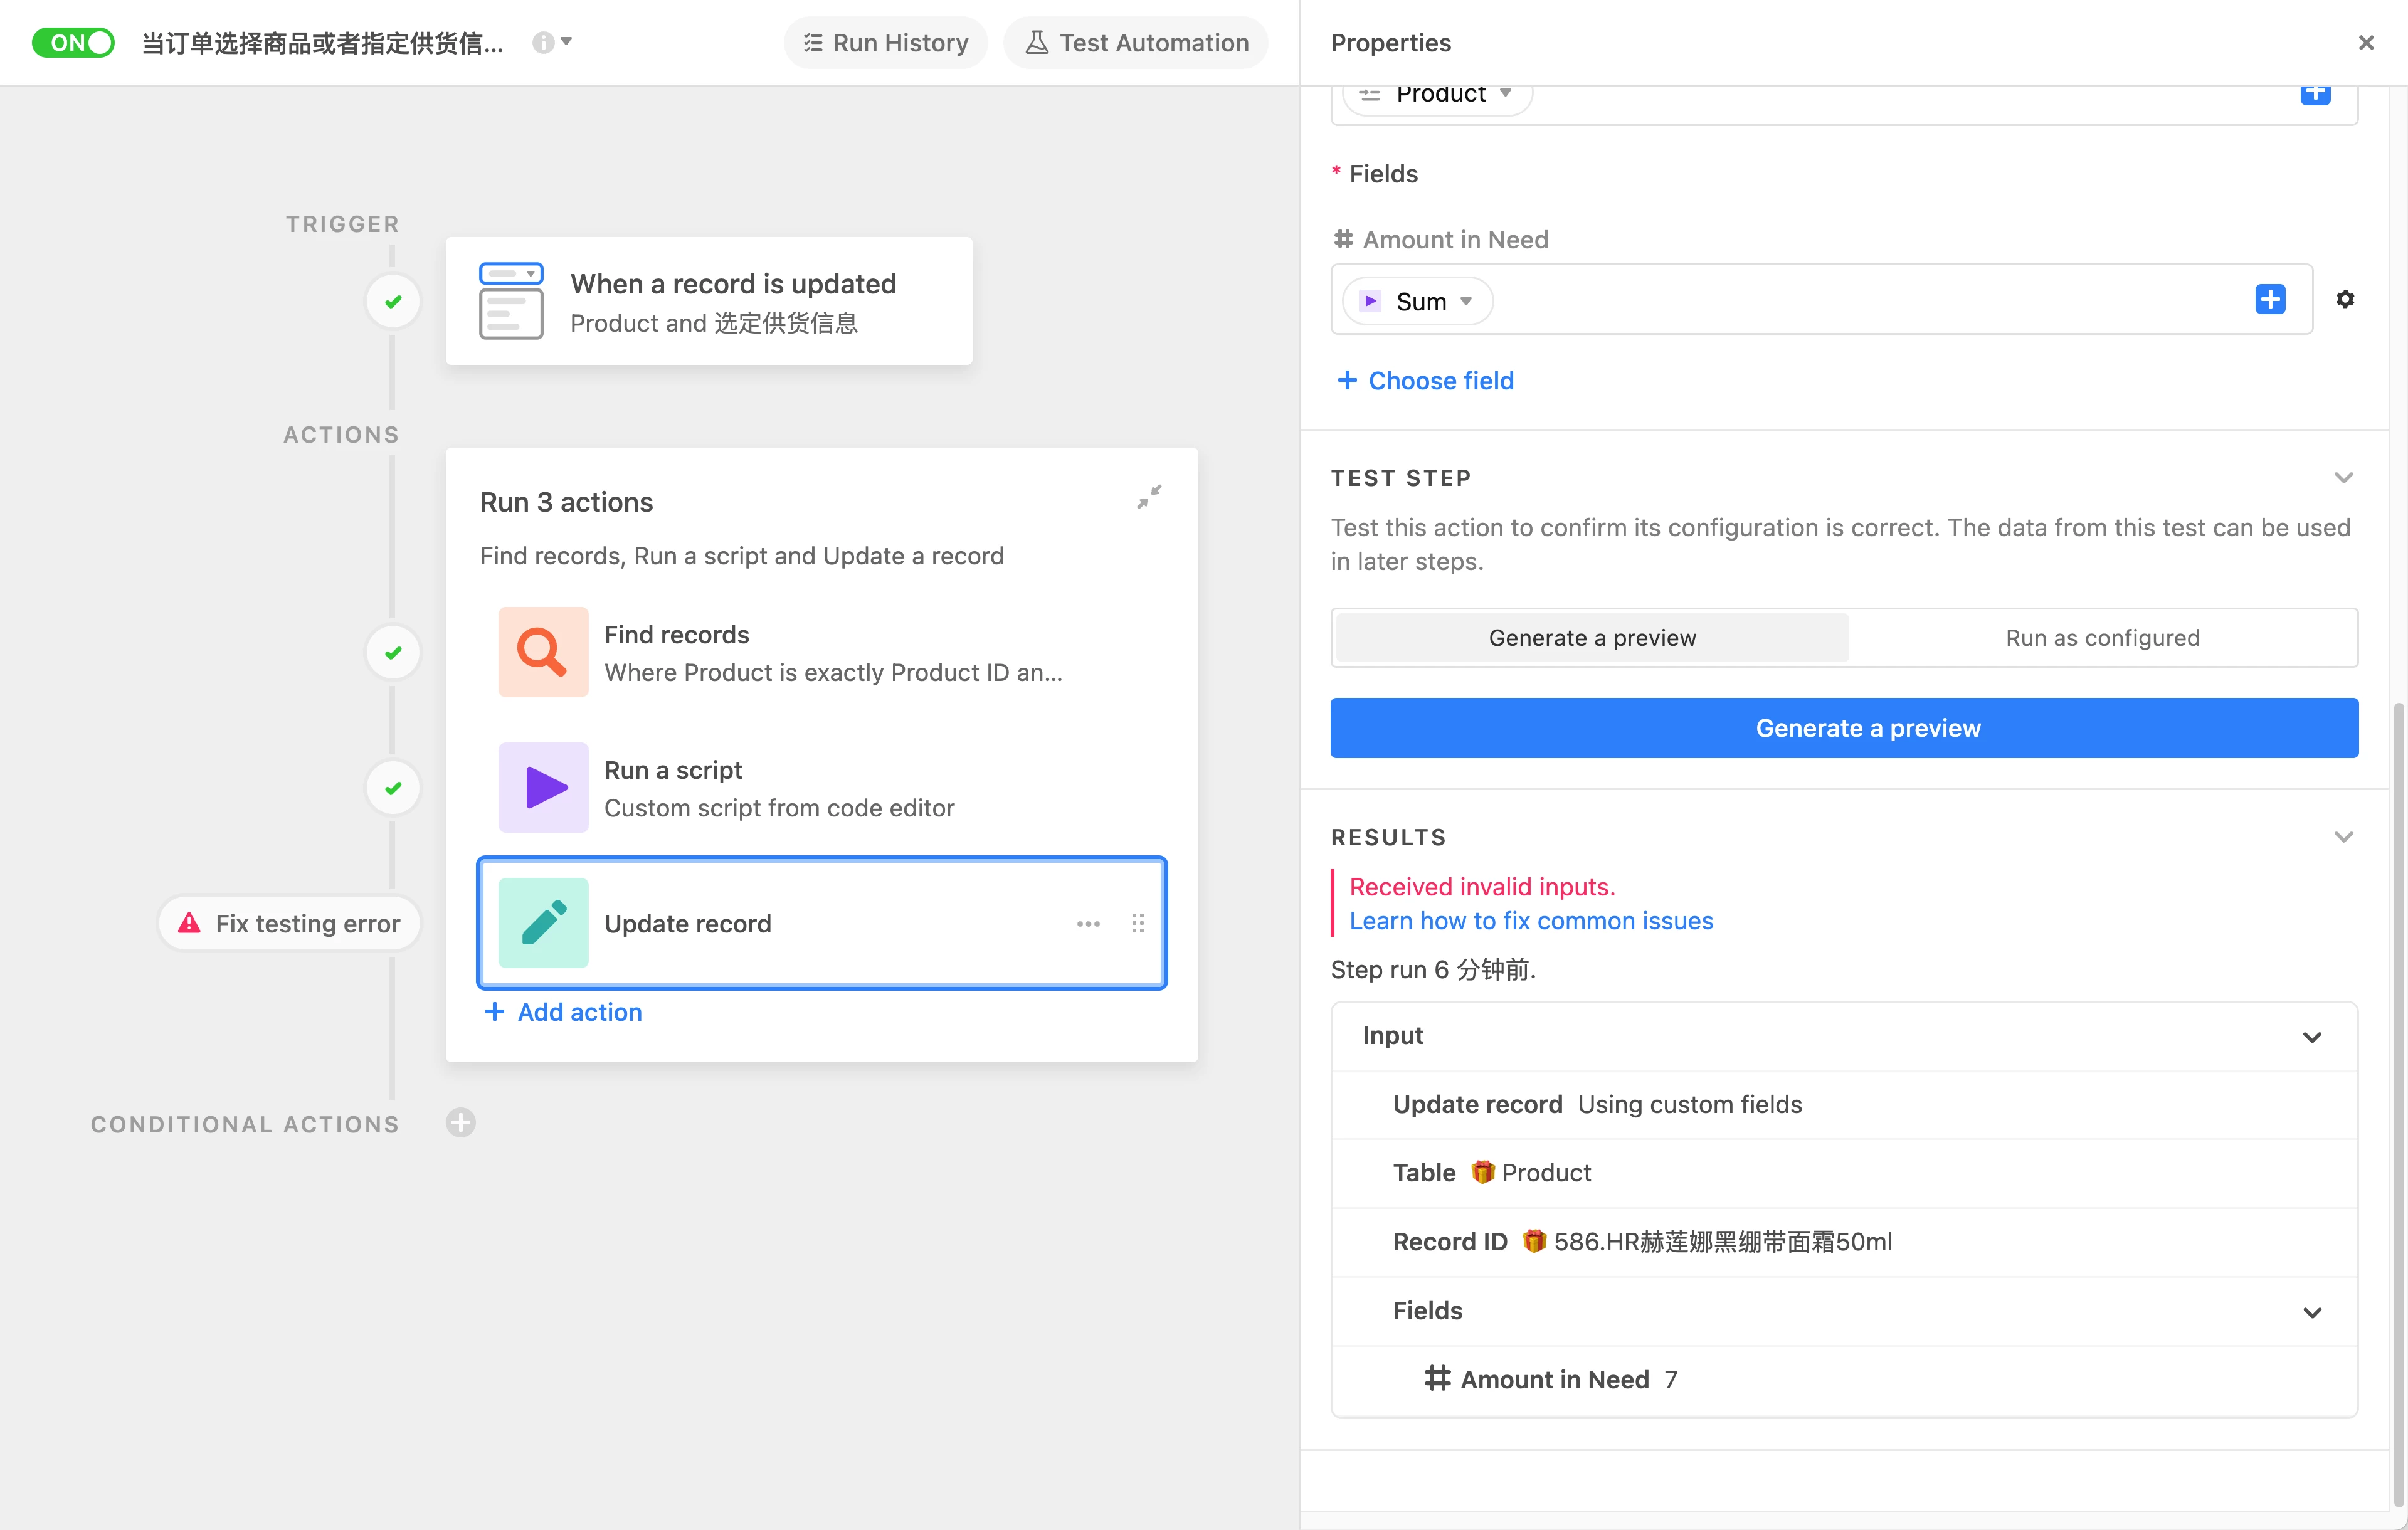Open the Run History tab
The width and height of the screenshot is (2408, 1530).
point(886,43)
